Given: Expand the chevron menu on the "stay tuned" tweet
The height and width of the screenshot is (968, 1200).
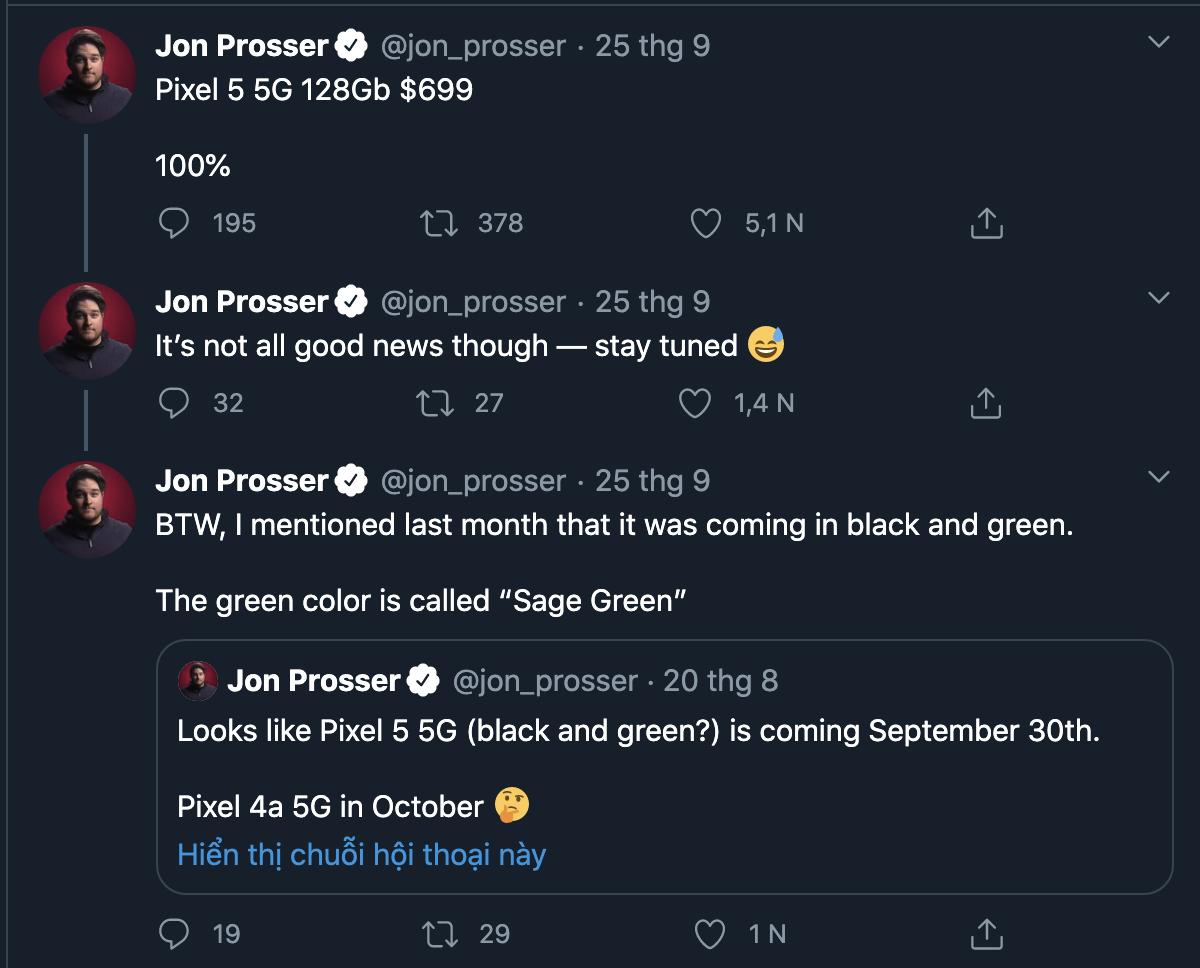Looking at the screenshot, I should click(x=1159, y=298).
